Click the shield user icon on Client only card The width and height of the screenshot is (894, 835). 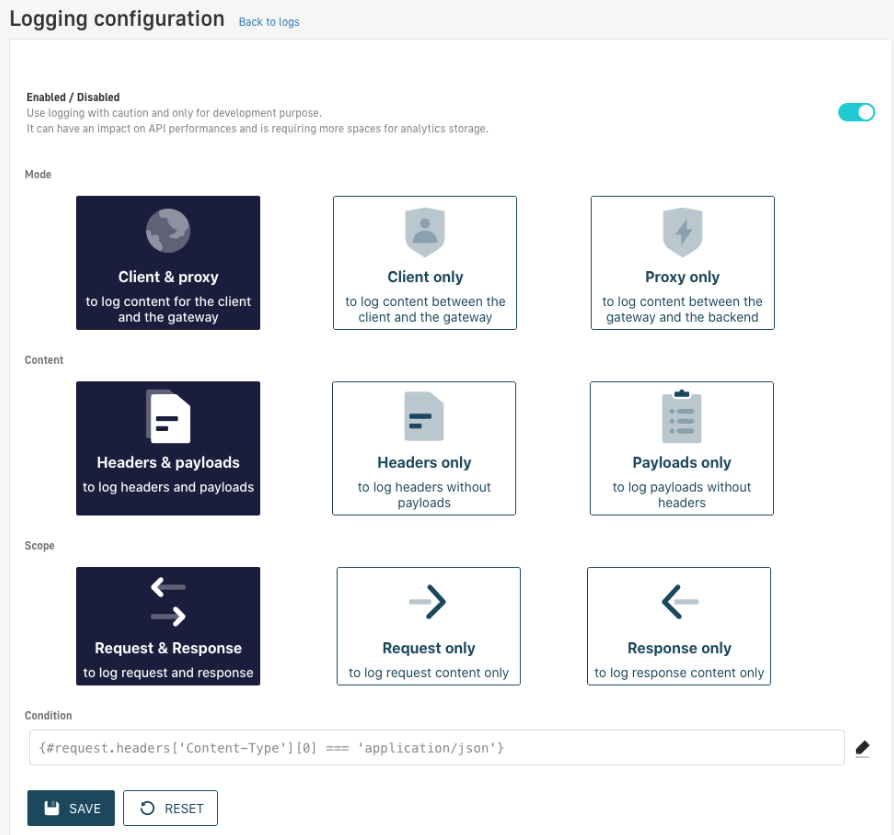(424, 231)
